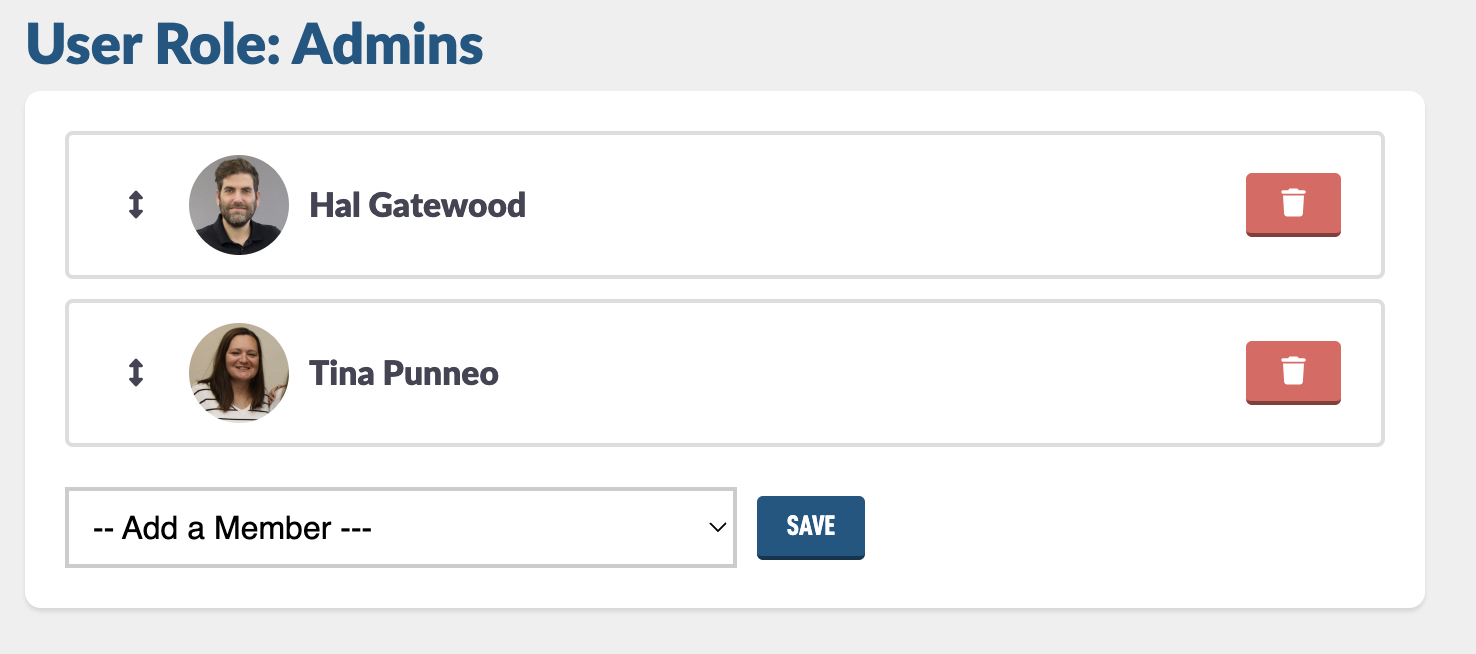This screenshot has width=1476, height=654.
Task: Click the blue SAVE button
Action: pyautogui.click(x=811, y=527)
